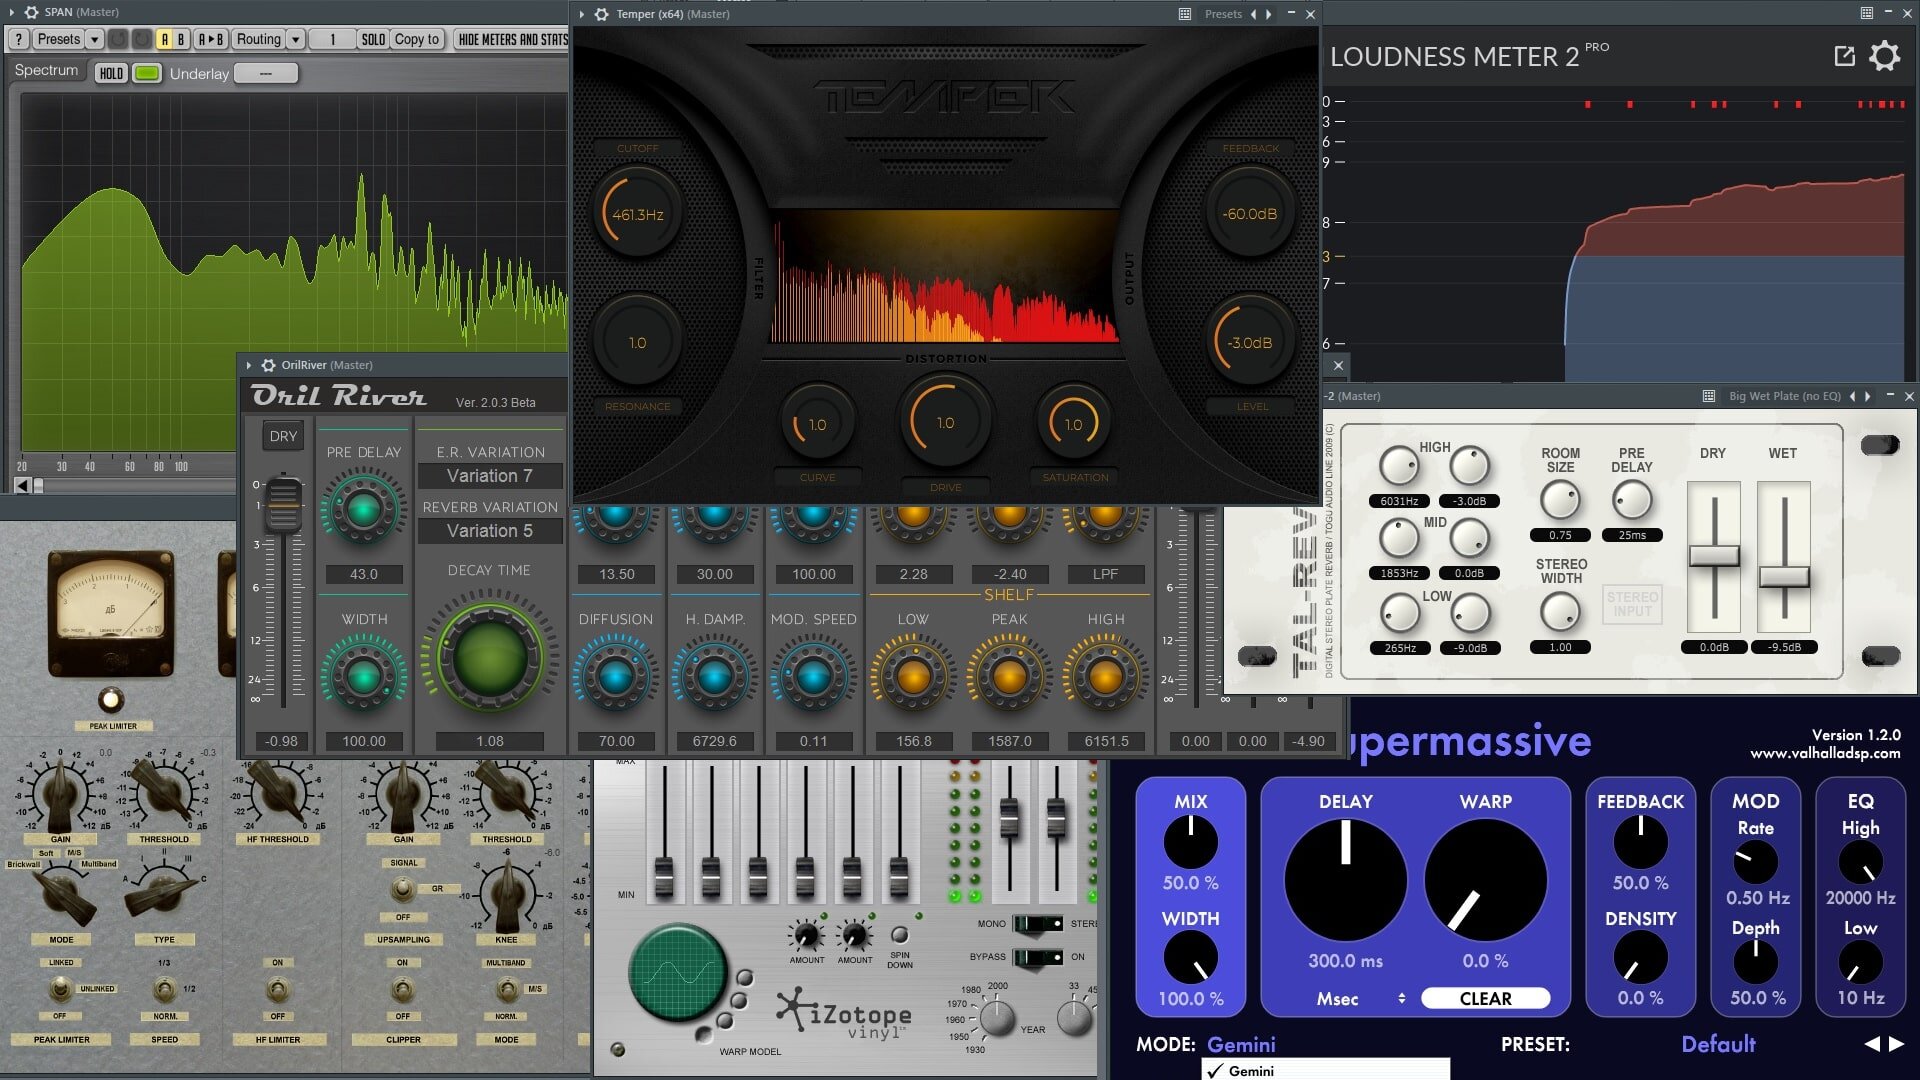Switch to SPAN state B

tap(181, 39)
